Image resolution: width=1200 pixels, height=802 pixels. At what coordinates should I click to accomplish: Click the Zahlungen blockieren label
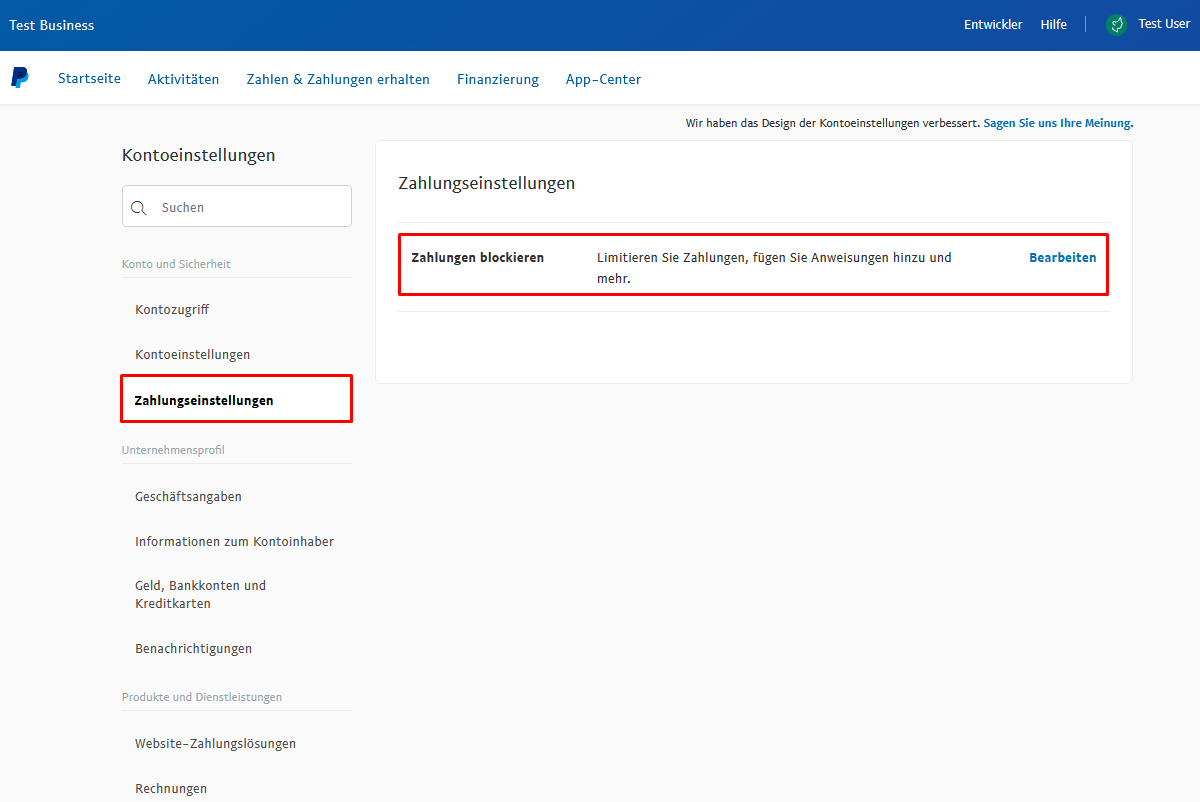478,258
